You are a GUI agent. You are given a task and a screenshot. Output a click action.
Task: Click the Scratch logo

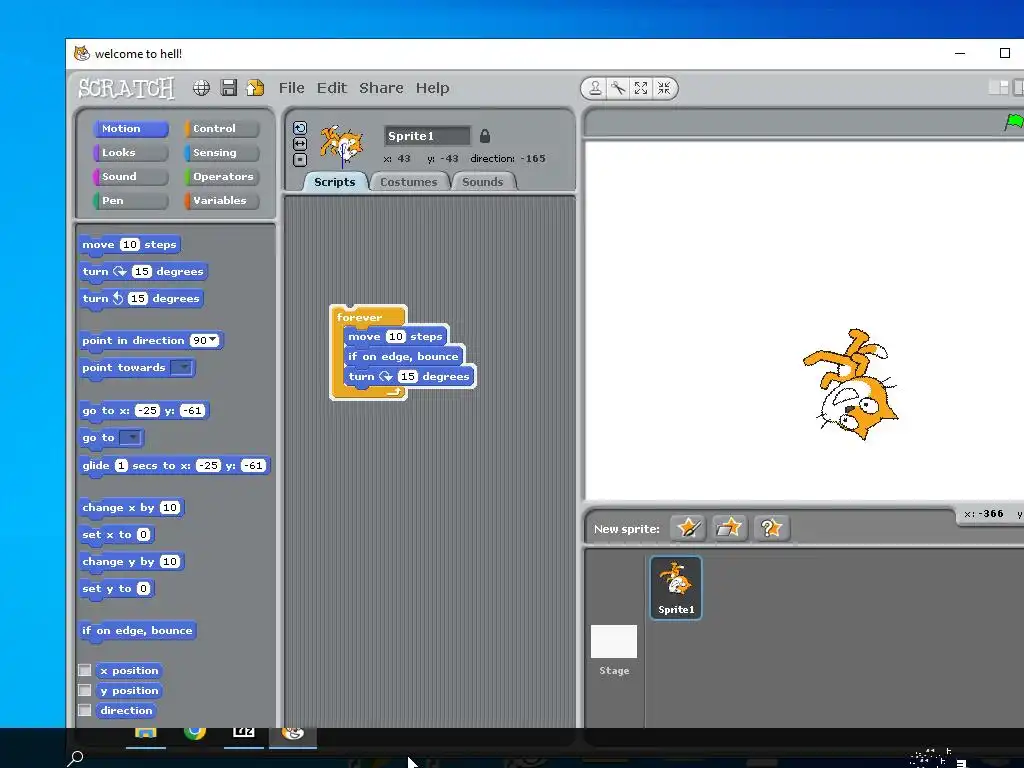point(126,88)
